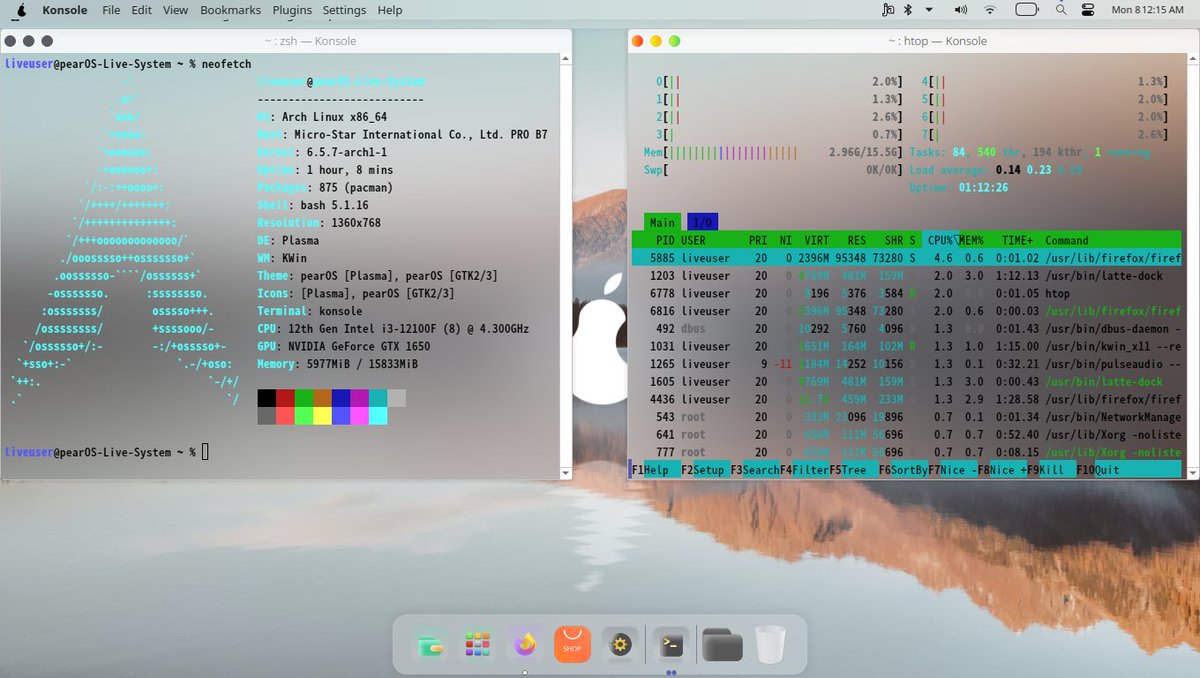1200x678 pixels.
Task: Select htop process row PID 1265 pulseaudio
Action: (x=906, y=364)
